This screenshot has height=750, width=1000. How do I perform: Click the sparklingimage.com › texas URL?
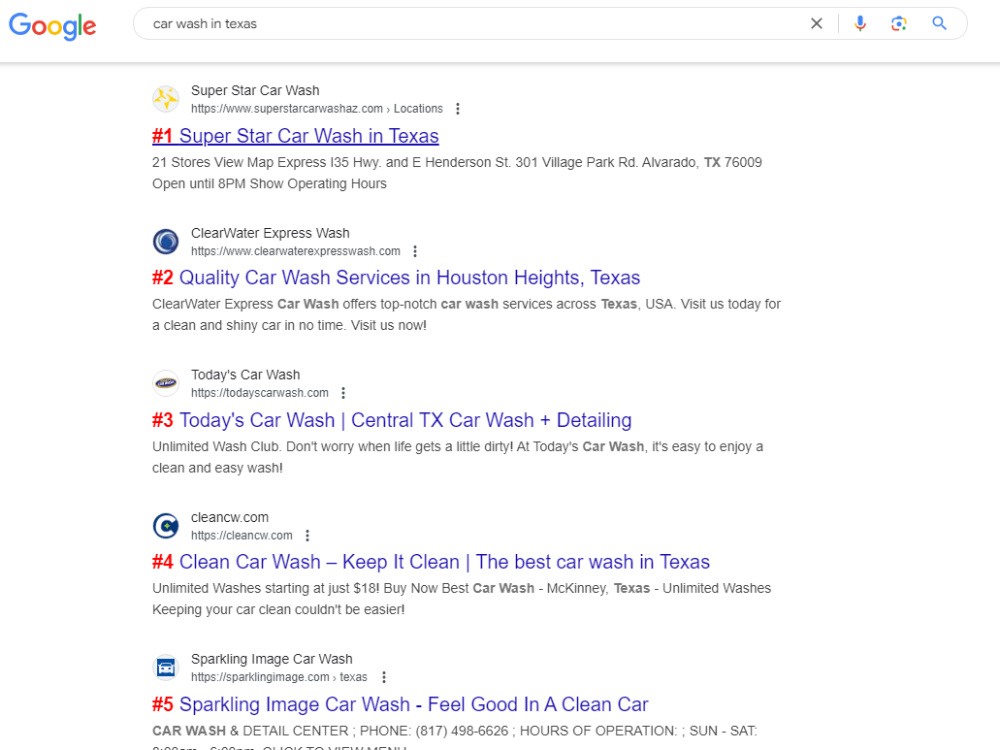(279, 677)
